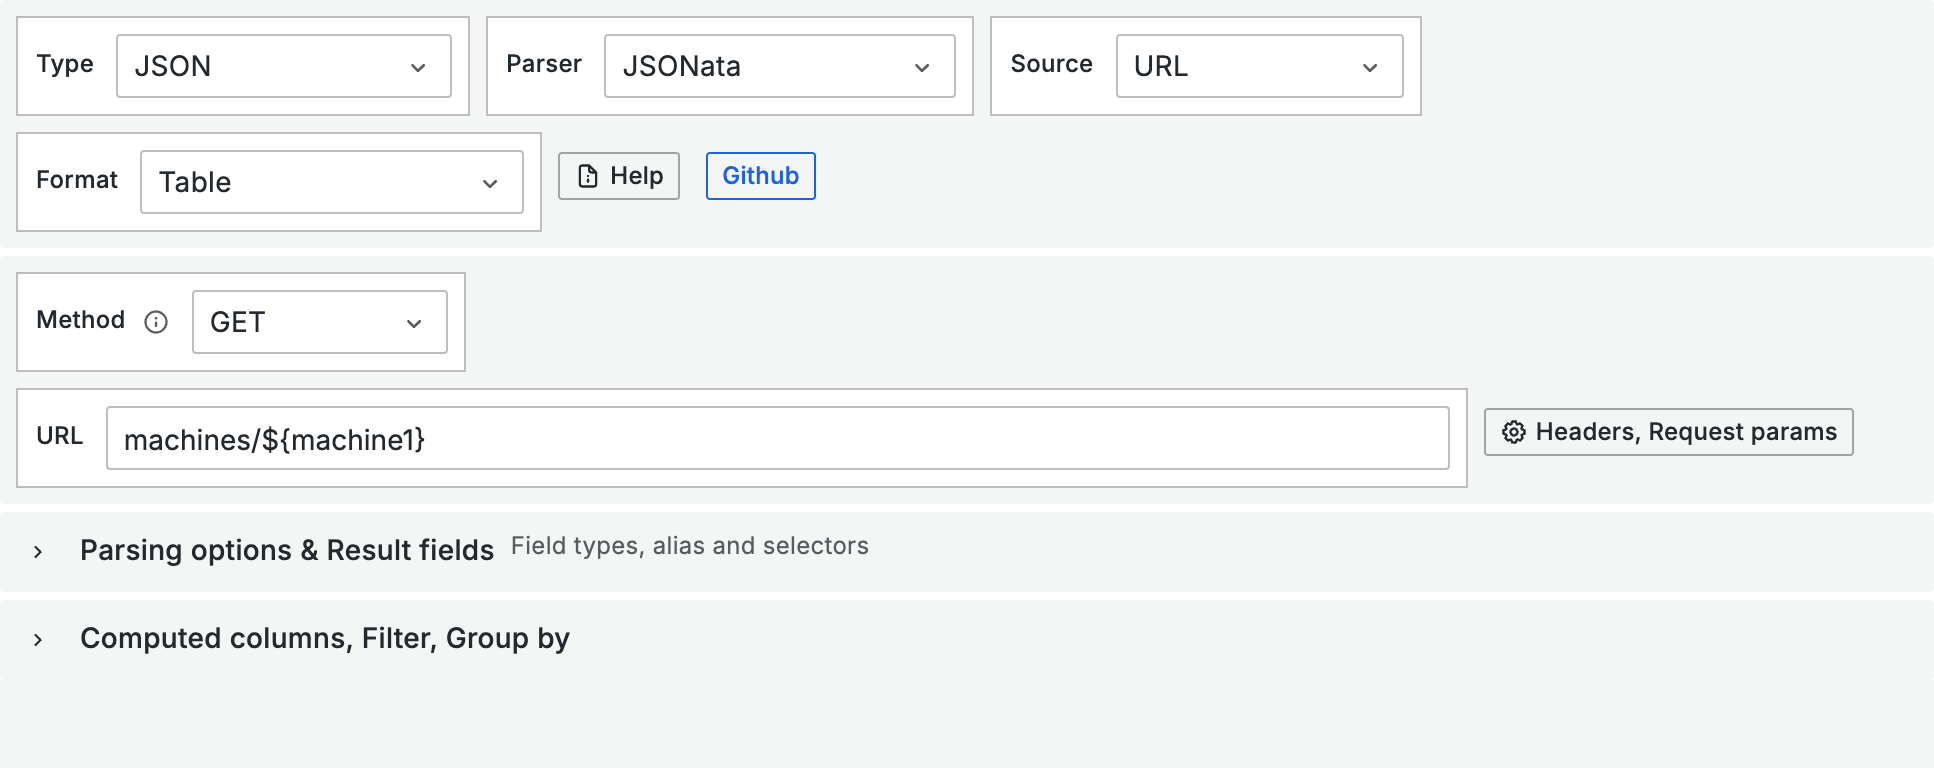The width and height of the screenshot is (1934, 768).
Task: Click the chevron arrow in Method dropdown
Action: (414, 323)
